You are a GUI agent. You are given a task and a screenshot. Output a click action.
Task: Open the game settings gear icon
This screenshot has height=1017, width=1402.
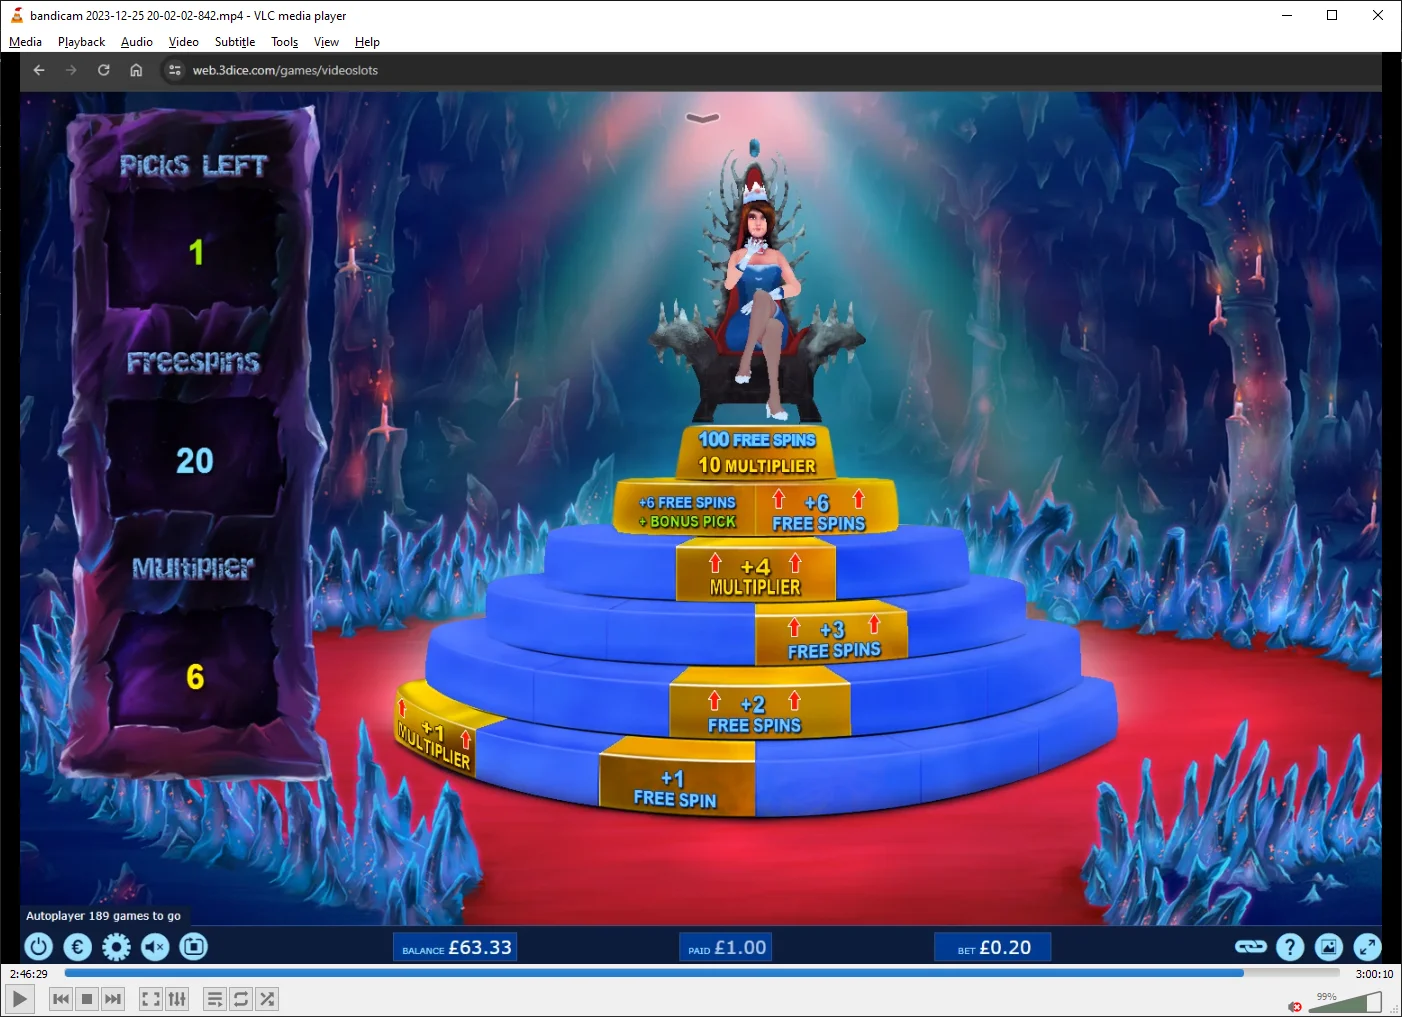click(116, 946)
